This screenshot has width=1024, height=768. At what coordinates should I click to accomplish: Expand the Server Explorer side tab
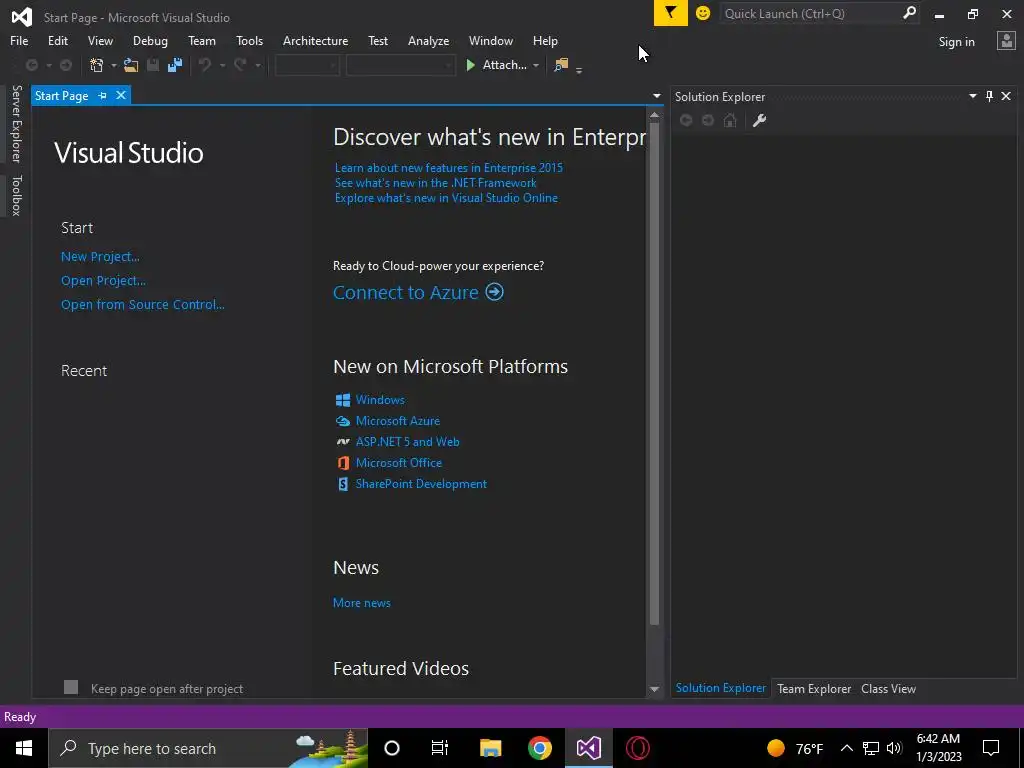[16, 123]
